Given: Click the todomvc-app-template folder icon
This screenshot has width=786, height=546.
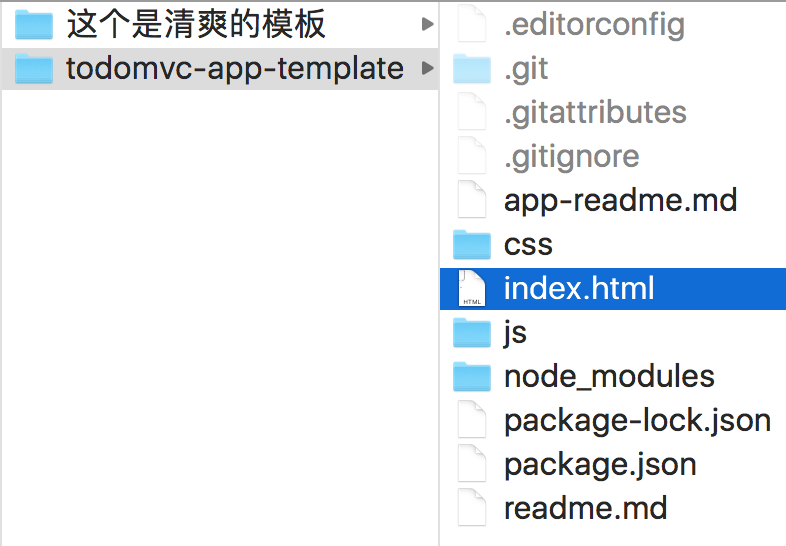Looking at the screenshot, I should pyautogui.click(x=34, y=69).
